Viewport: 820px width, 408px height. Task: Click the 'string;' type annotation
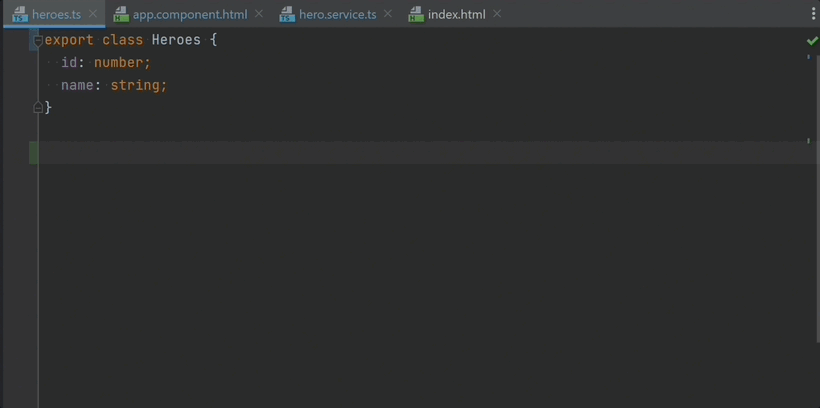point(139,85)
